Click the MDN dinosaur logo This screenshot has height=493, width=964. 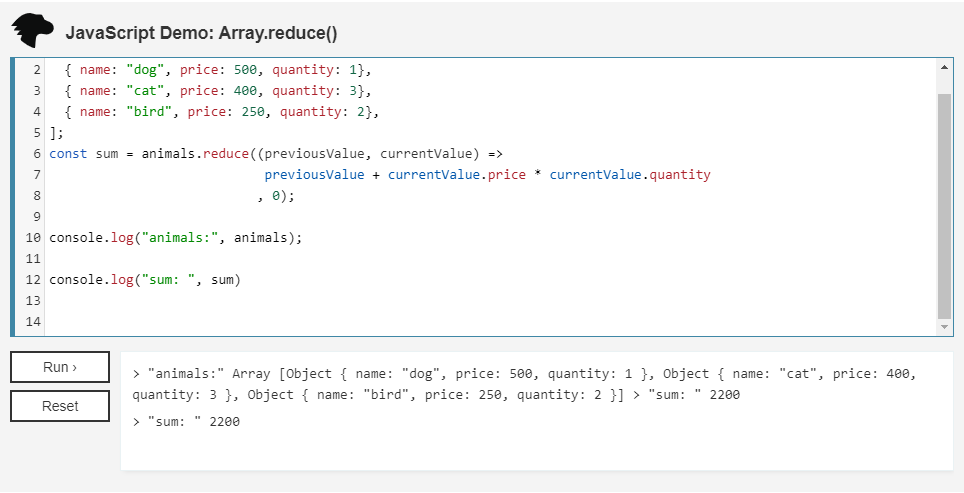pyautogui.click(x=32, y=31)
